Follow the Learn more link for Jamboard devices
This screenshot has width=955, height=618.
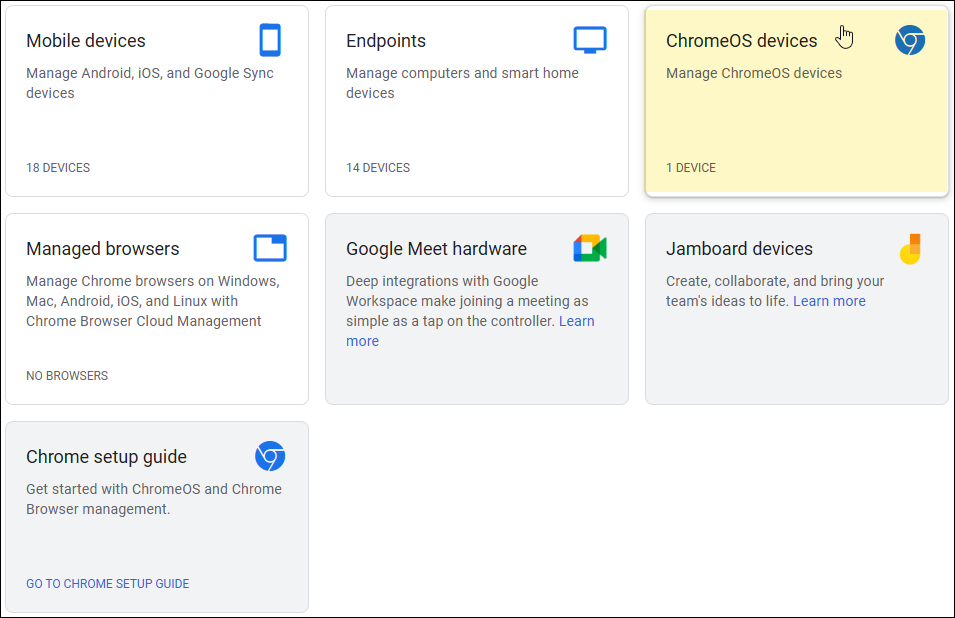pos(829,301)
